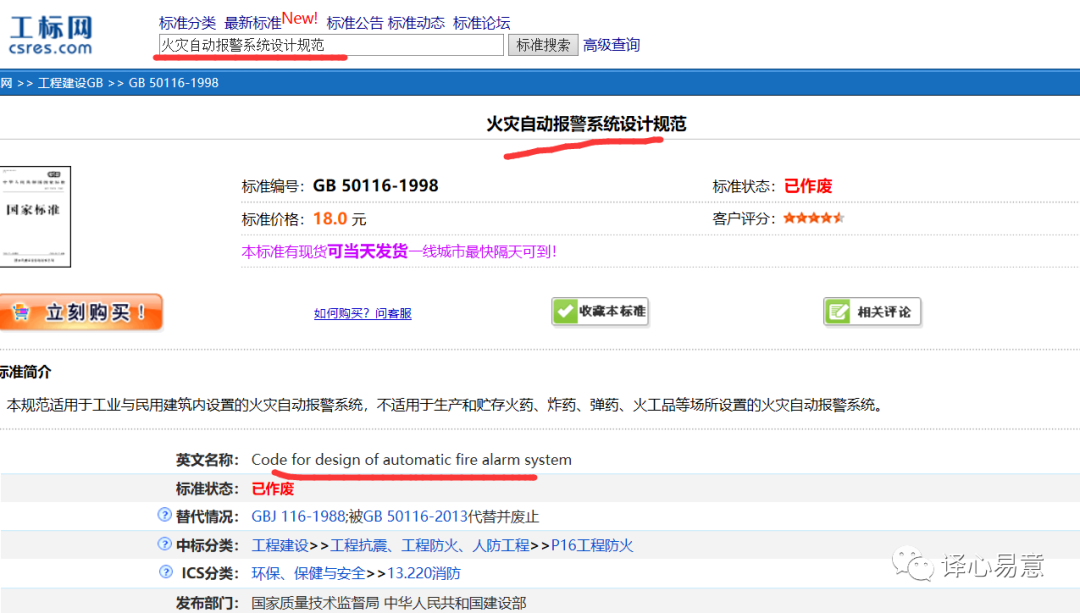
Task: Open the GB 50116-2013 replacement standard link
Action: [415, 517]
